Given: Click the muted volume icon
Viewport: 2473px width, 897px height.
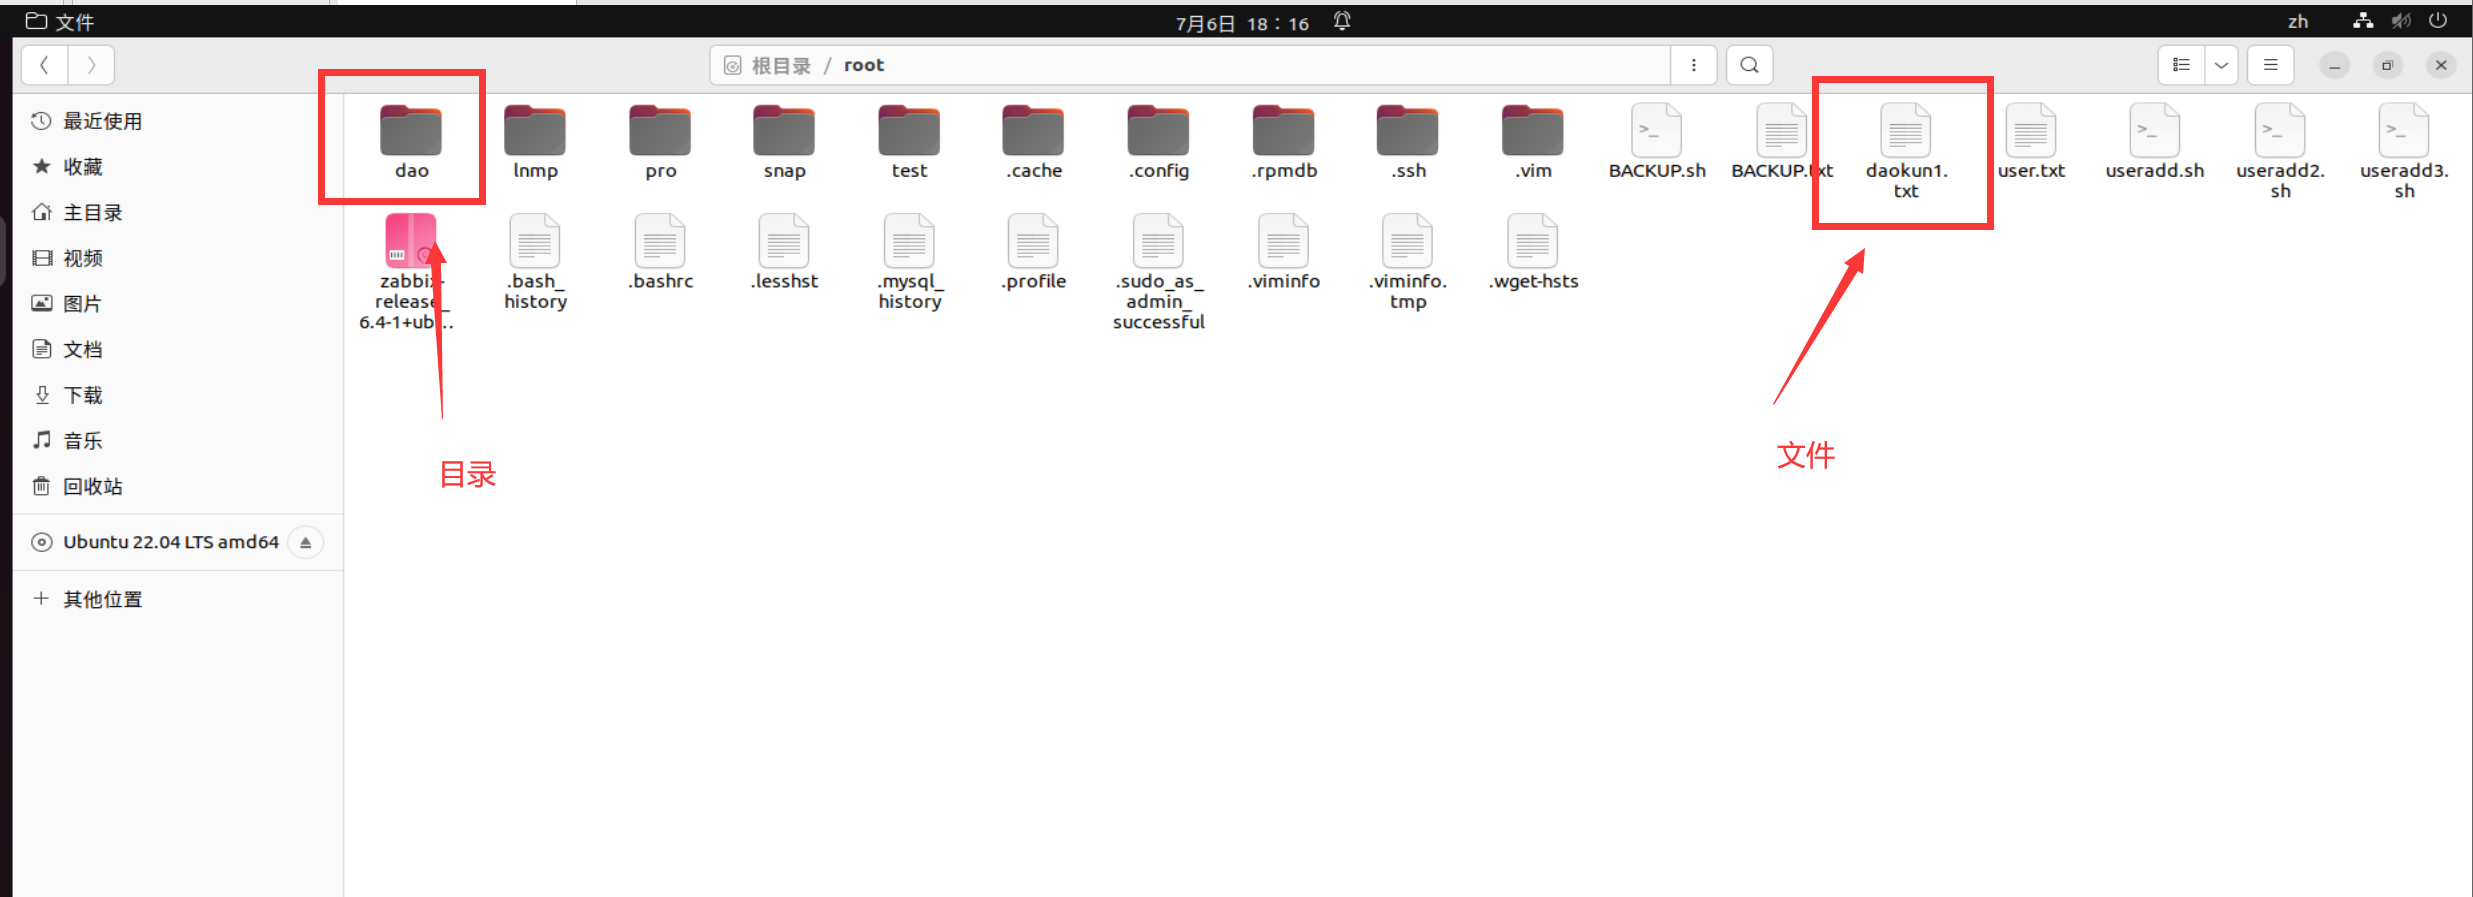Looking at the screenshot, I should [2401, 21].
